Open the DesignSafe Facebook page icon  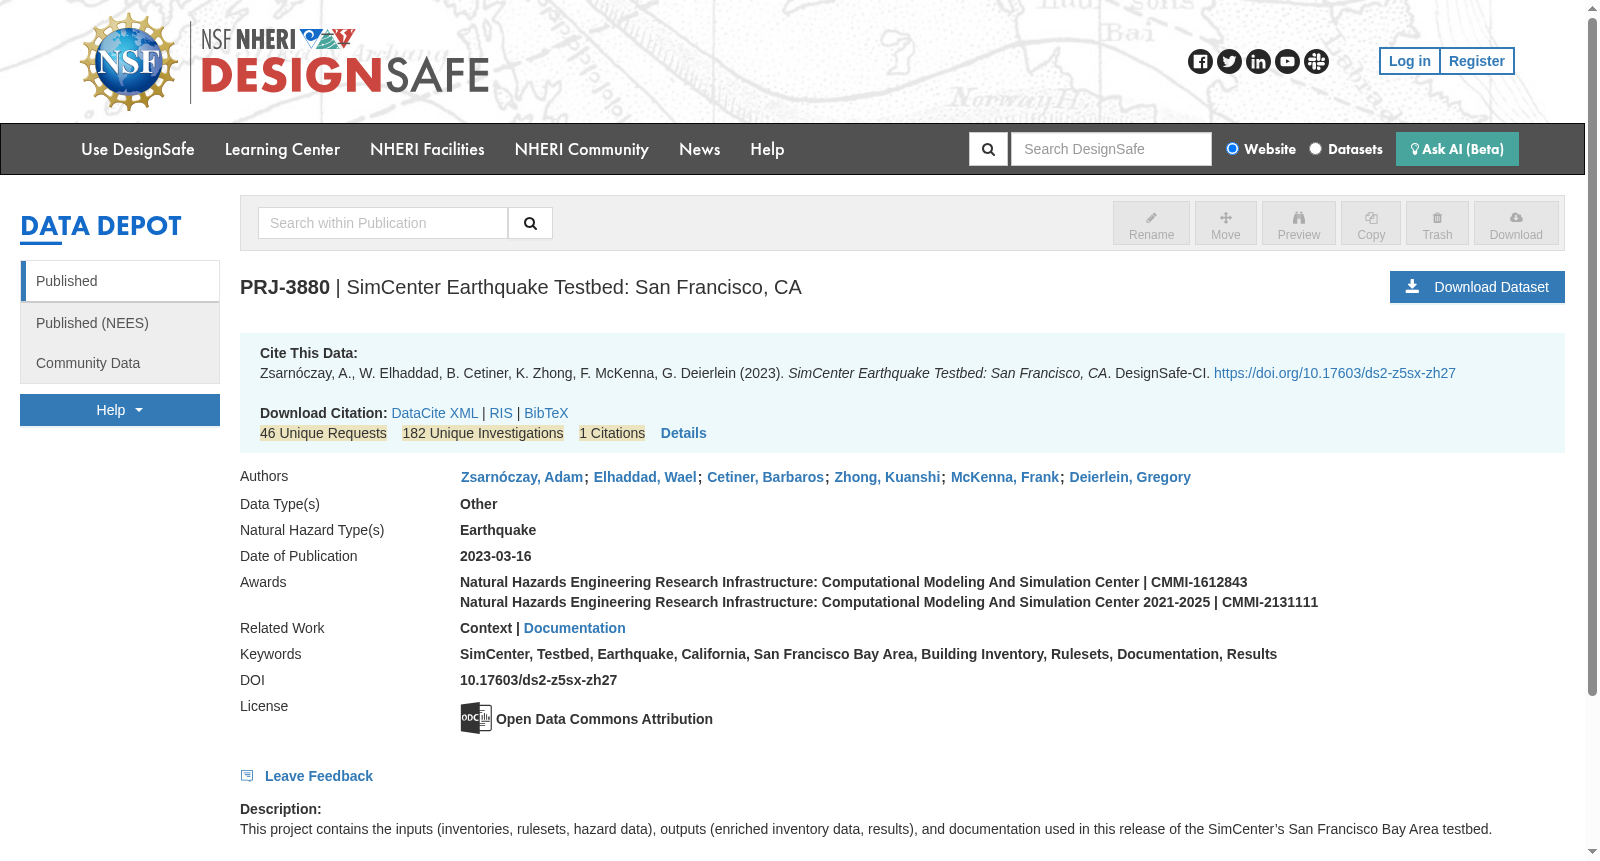[1200, 62]
